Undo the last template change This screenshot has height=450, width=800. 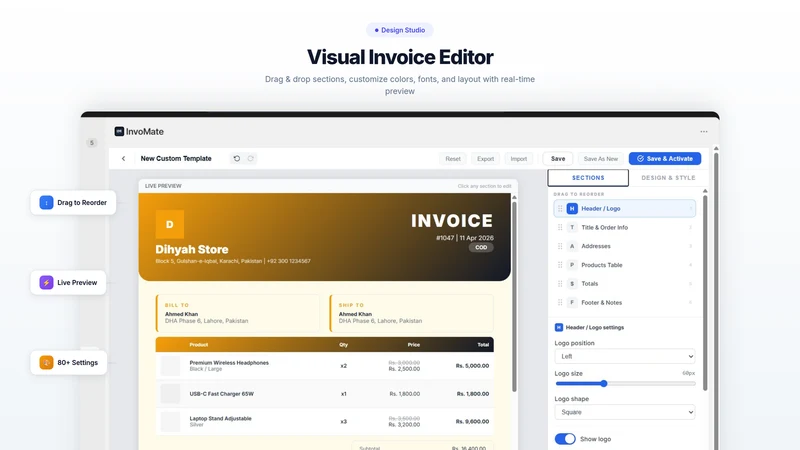(237, 159)
